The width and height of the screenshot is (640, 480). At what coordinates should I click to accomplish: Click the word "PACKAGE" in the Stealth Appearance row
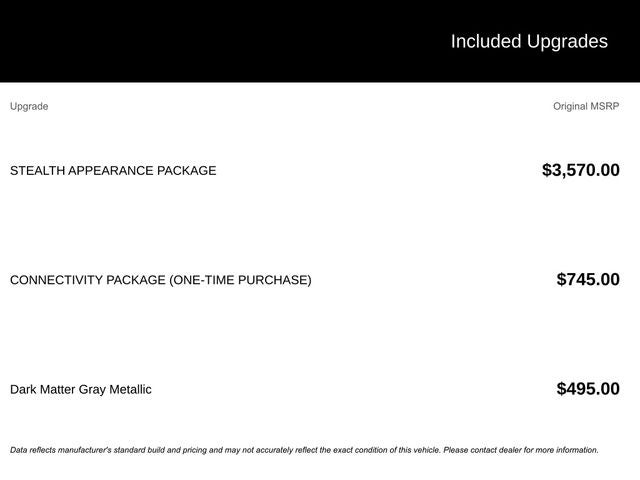pyautogui.click(x=186, y=171)
